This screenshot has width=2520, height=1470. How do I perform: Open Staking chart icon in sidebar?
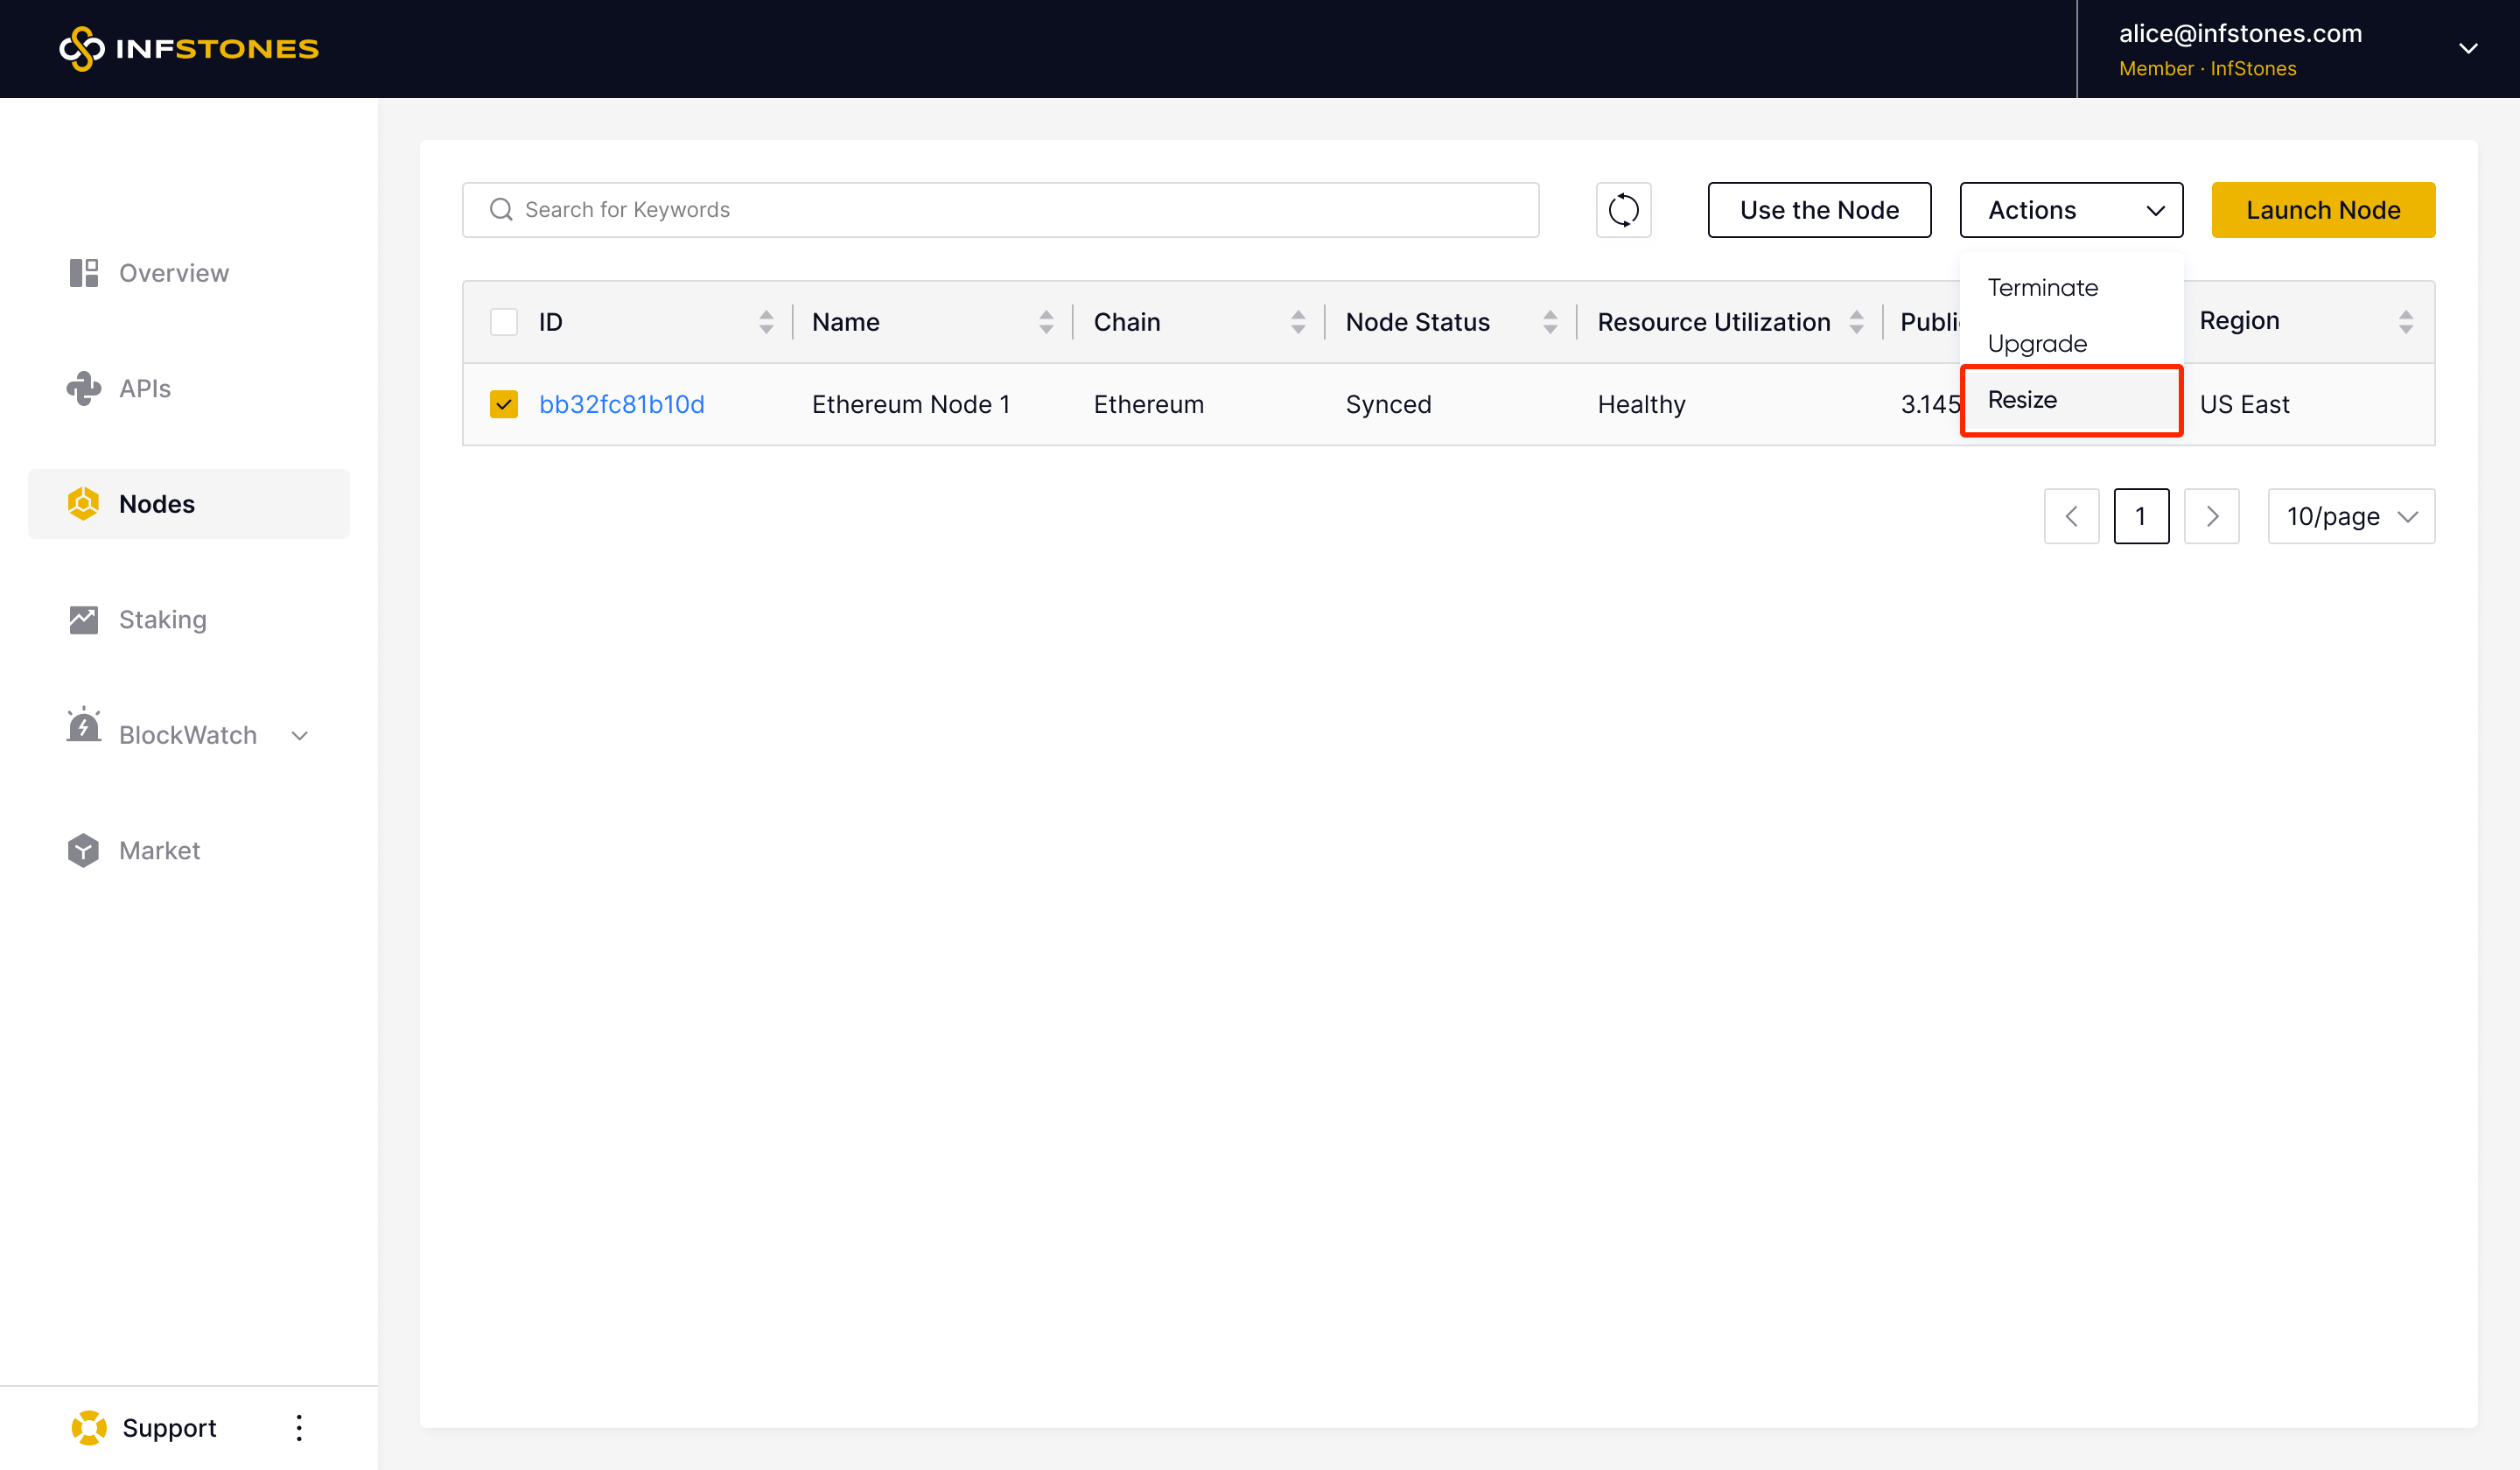(x=84, y=620)
